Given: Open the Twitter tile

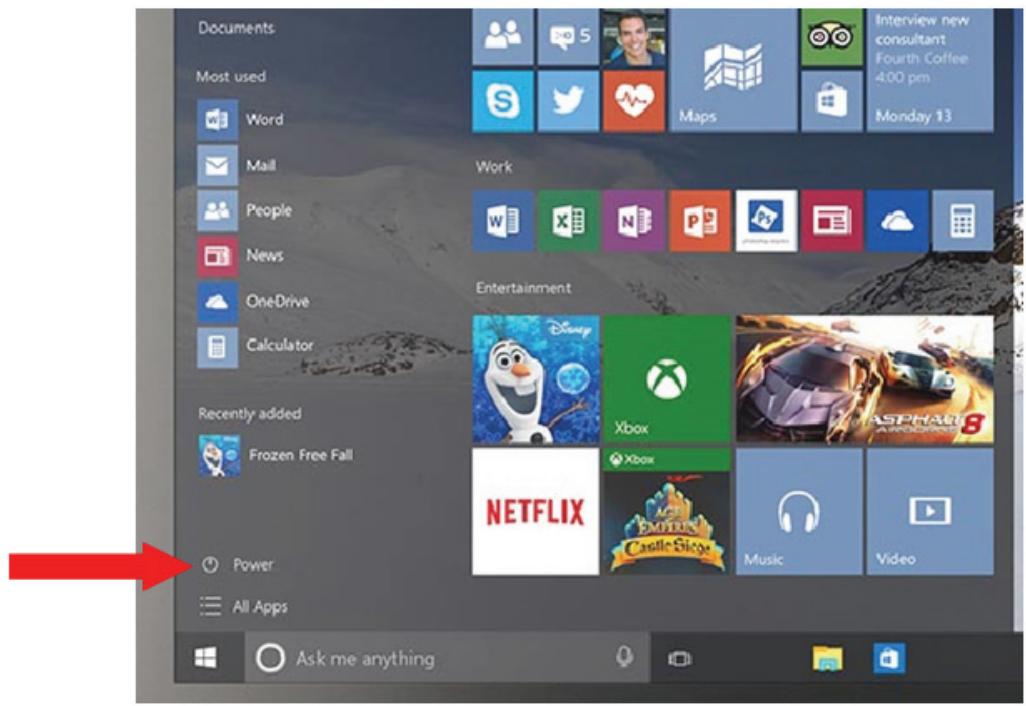Looking at the screenshot, I should pyautogui.click(x=568, y=101).
